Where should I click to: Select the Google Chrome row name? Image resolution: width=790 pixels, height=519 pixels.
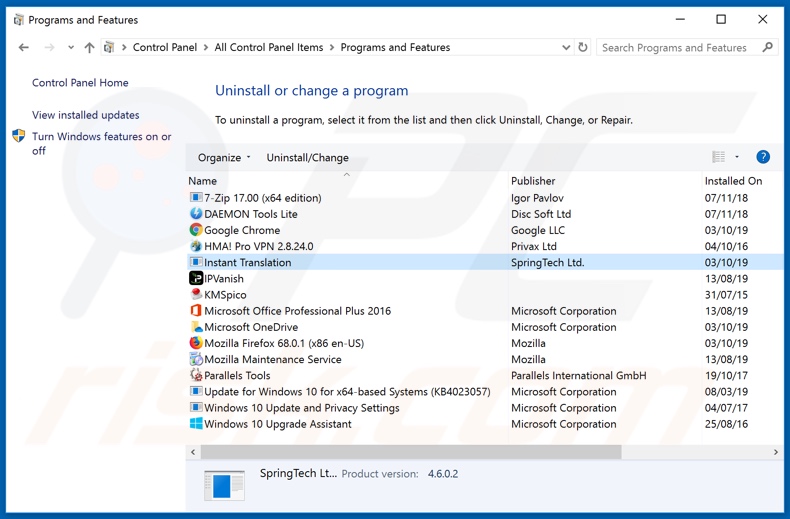242,230
